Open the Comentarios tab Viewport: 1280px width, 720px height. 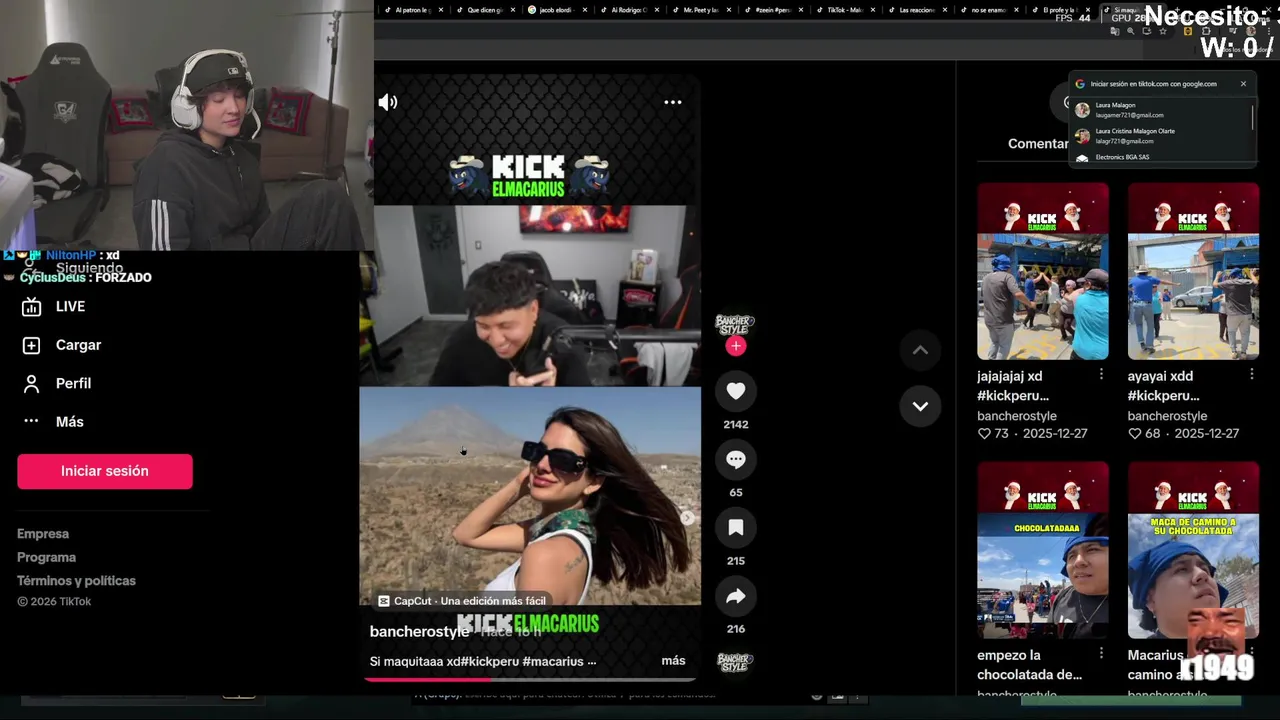pyautogui.click(x=1038, y=144)
